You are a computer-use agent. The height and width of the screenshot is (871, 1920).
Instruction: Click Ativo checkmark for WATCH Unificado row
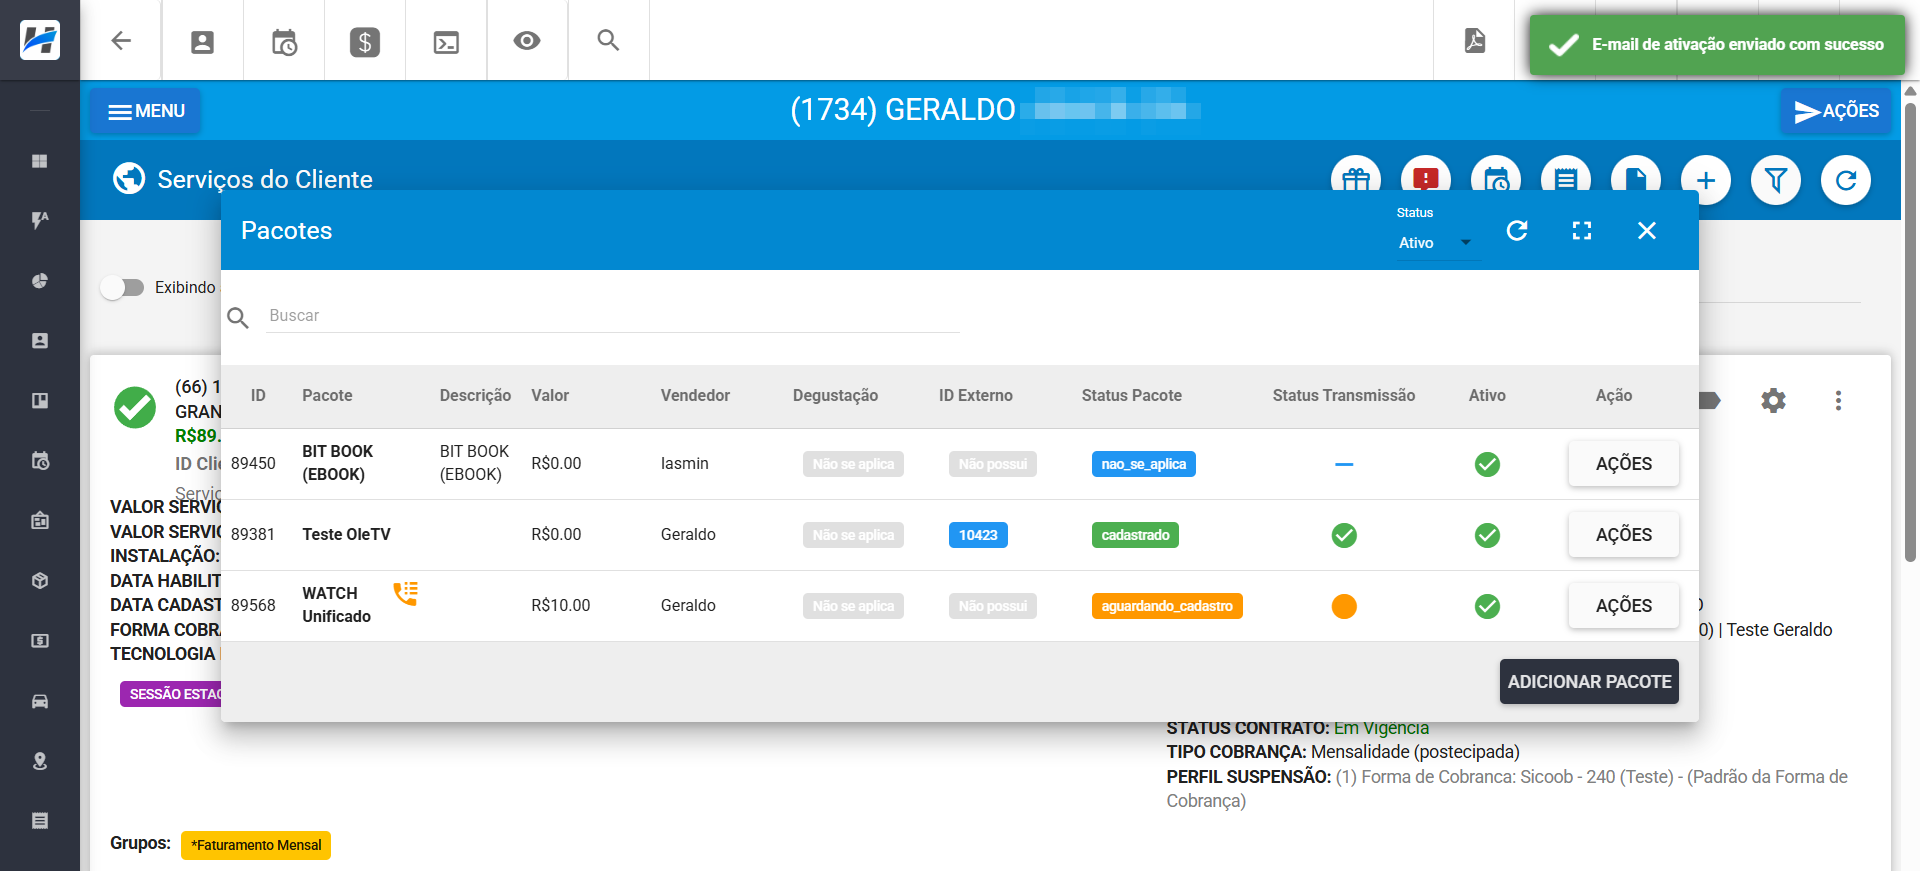tap(1487, 606)
